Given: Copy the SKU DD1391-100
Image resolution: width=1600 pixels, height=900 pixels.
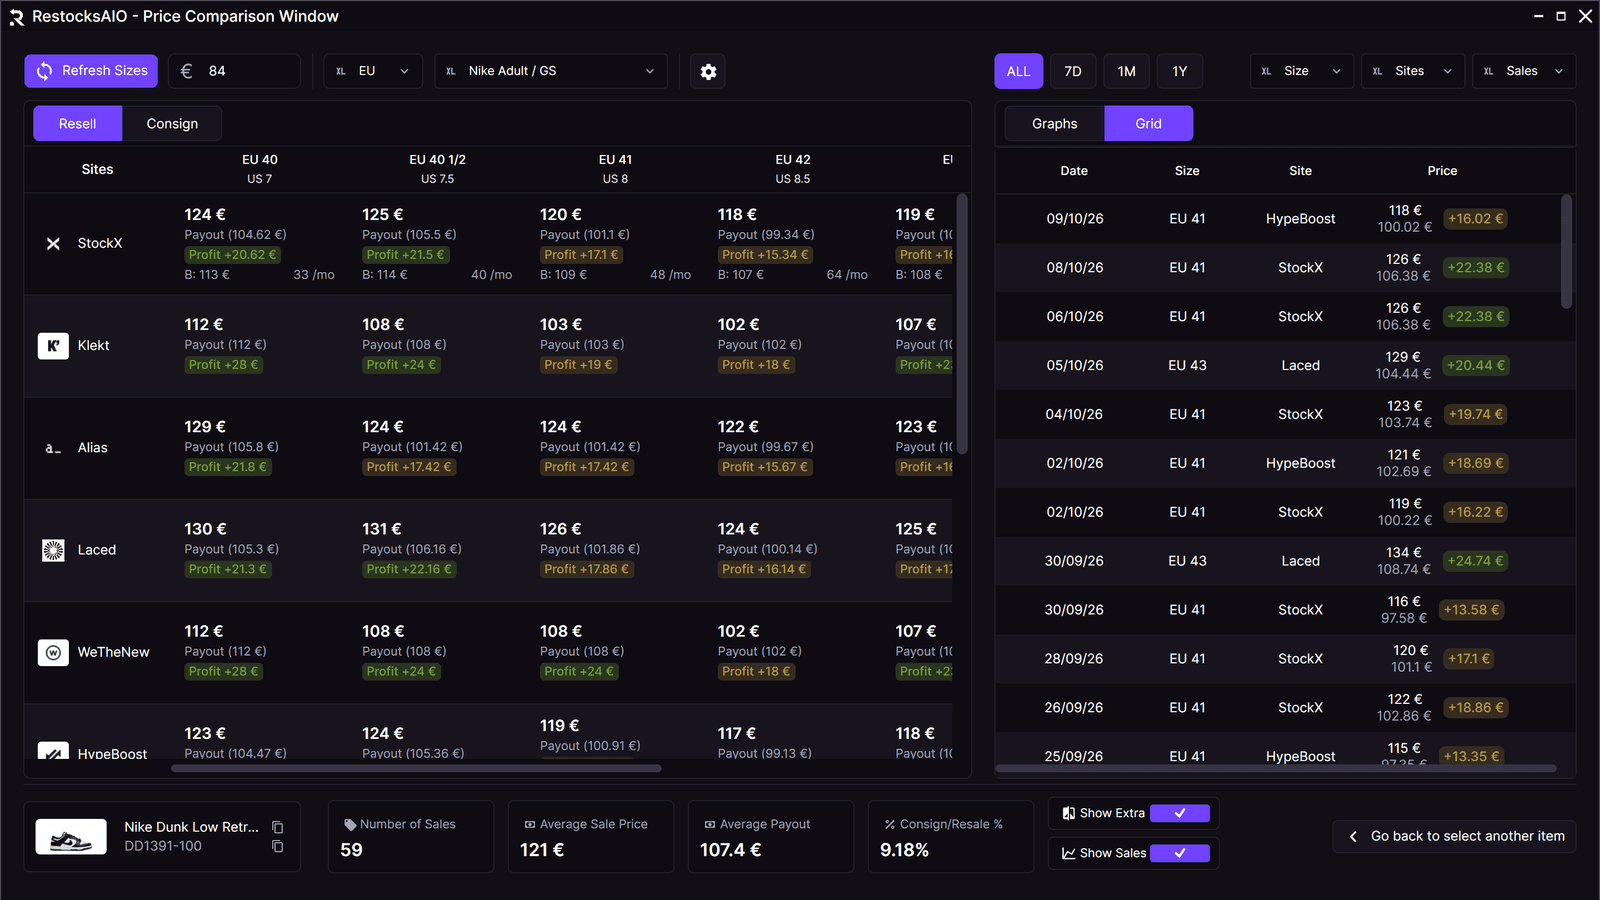Looking at the screenshot, I should 278,846.
